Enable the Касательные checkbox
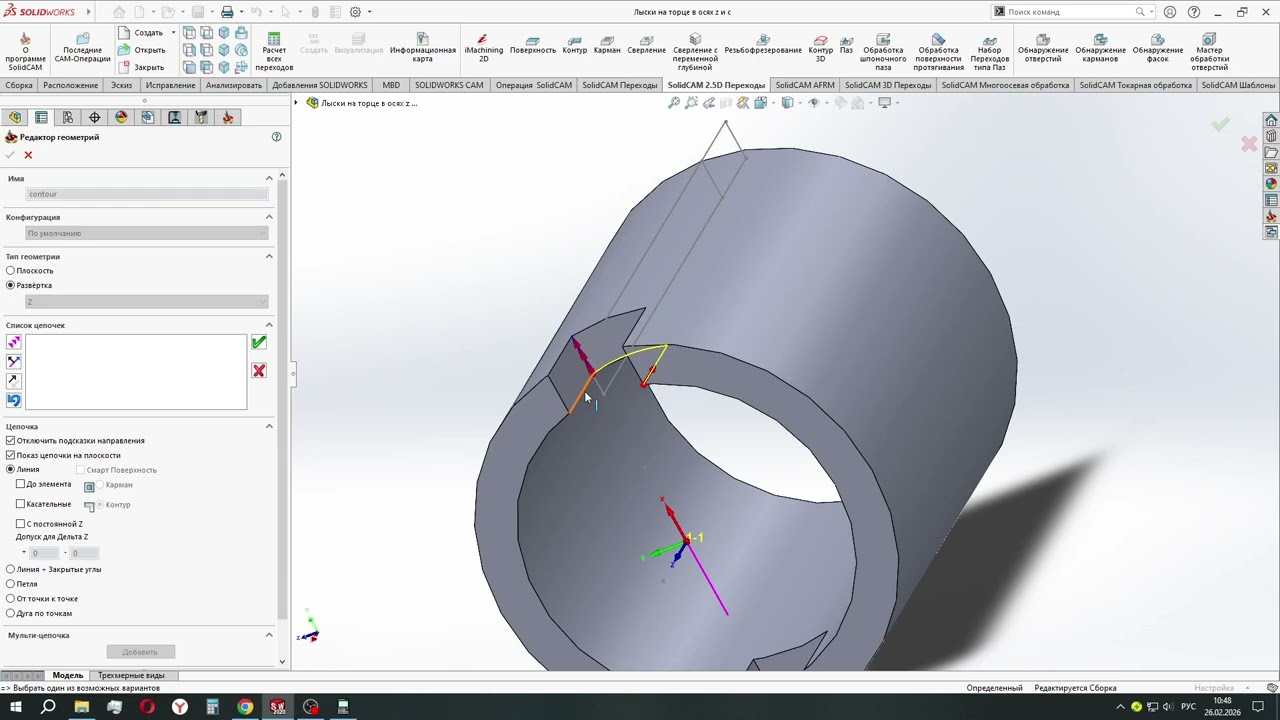 coord(21,504)
